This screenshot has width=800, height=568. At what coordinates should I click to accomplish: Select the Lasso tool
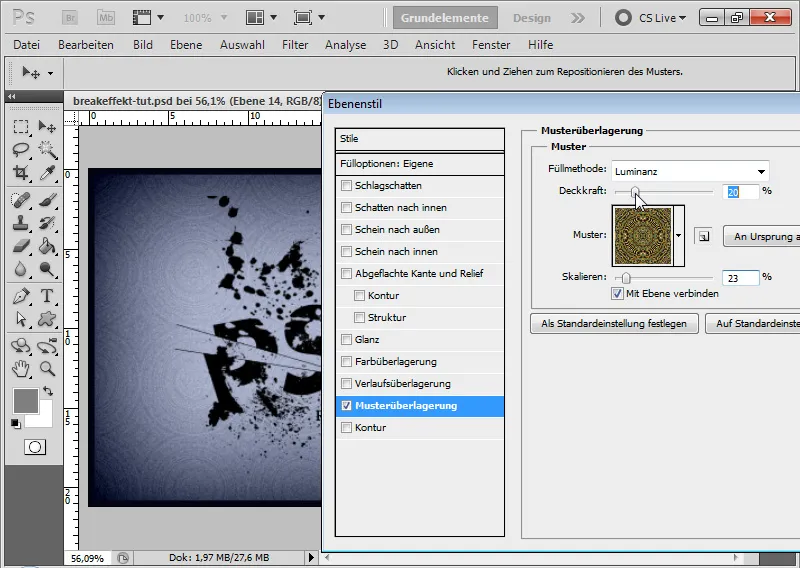21,150
